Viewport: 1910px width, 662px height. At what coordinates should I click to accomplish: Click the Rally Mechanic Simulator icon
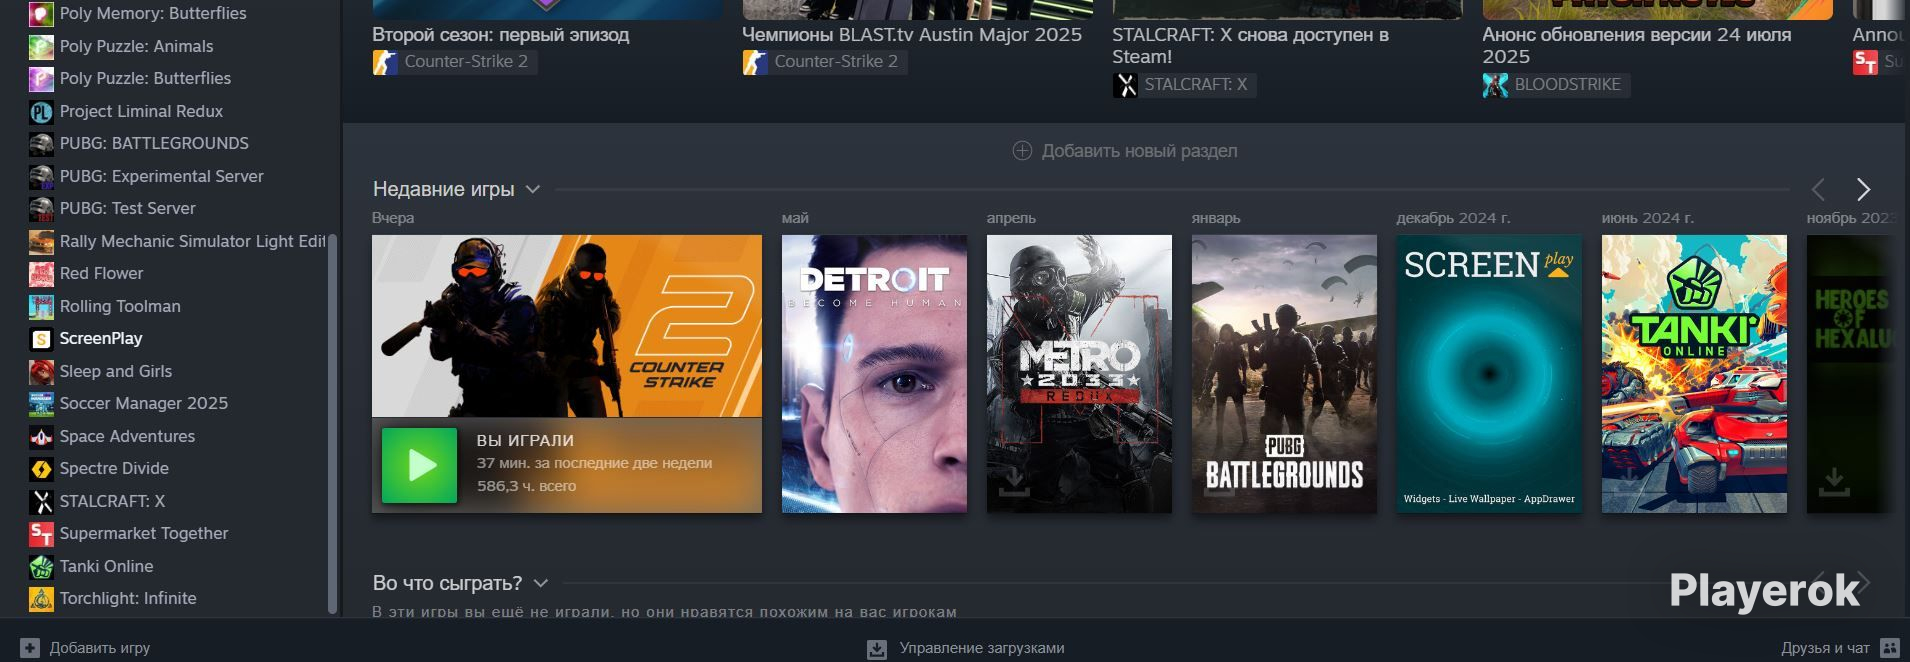41,241
